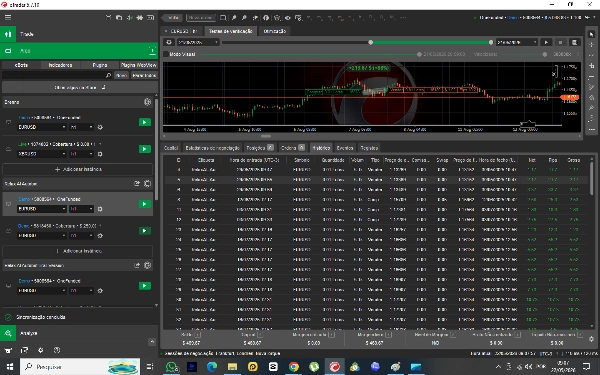This screenshot has height=375, width=600.
Task: Switch to the cBots tab
Action: [x=21, y=65]
